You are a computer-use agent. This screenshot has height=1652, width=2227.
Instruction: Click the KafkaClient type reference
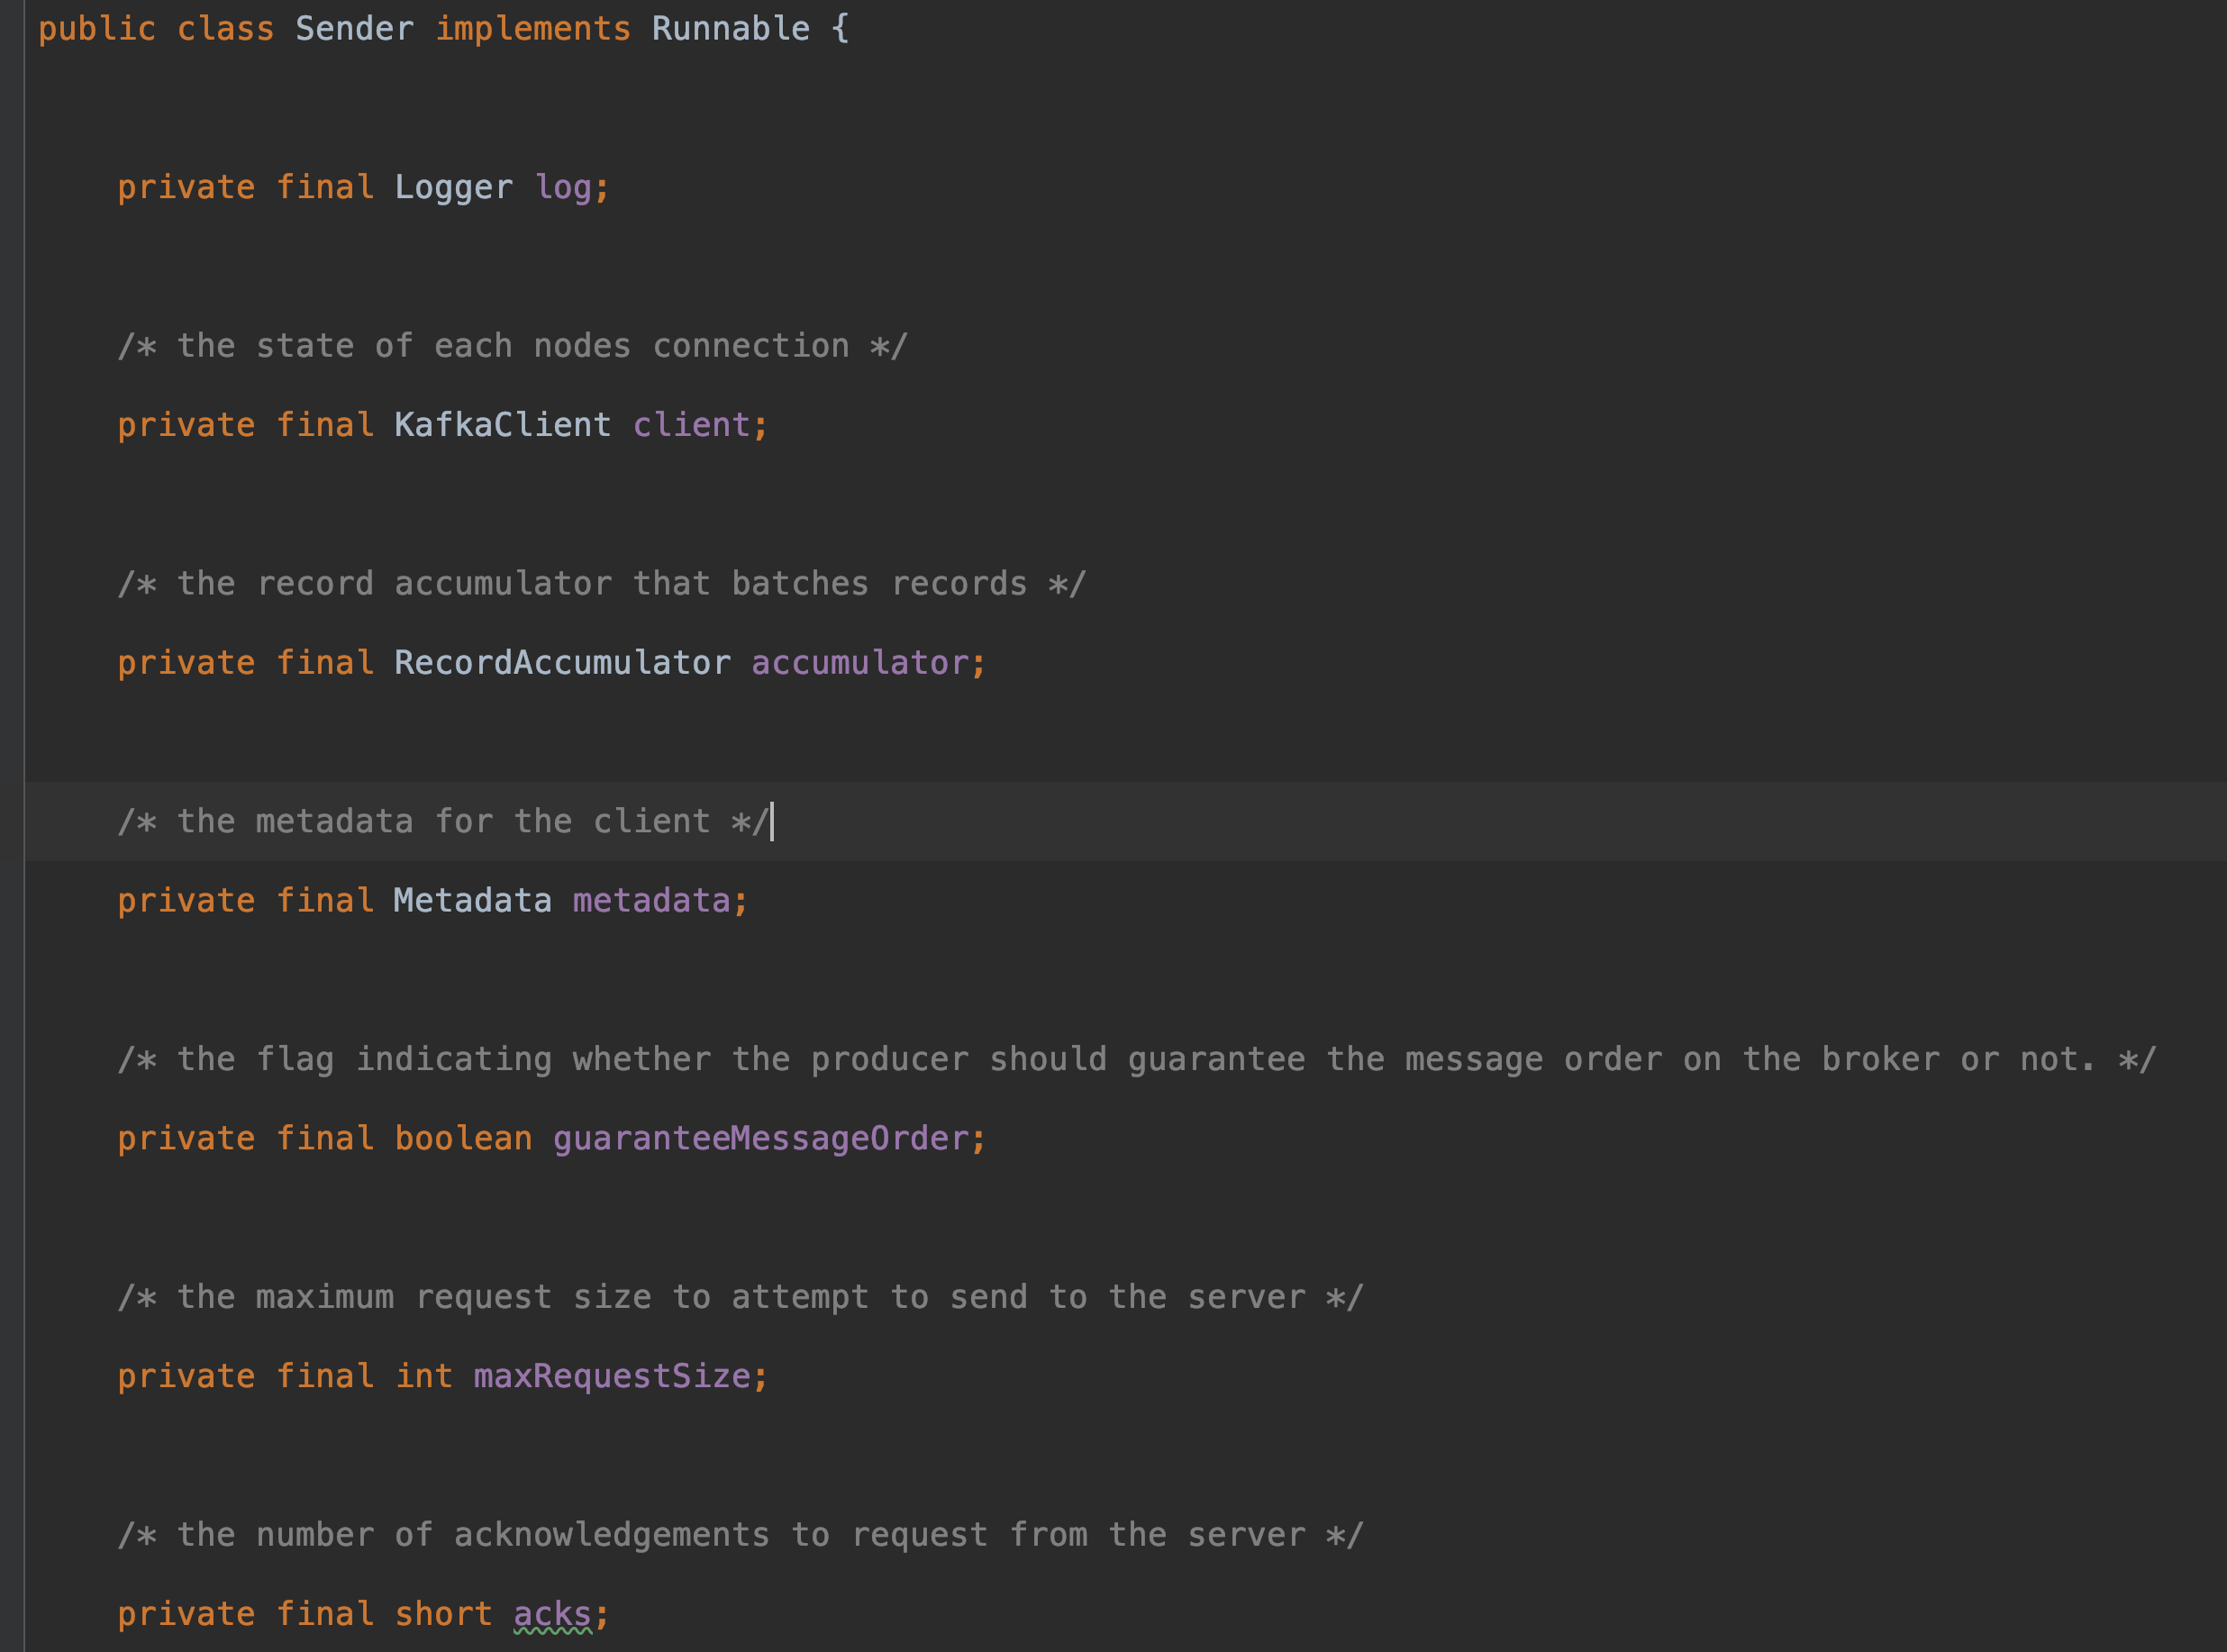tap(501, 424)
